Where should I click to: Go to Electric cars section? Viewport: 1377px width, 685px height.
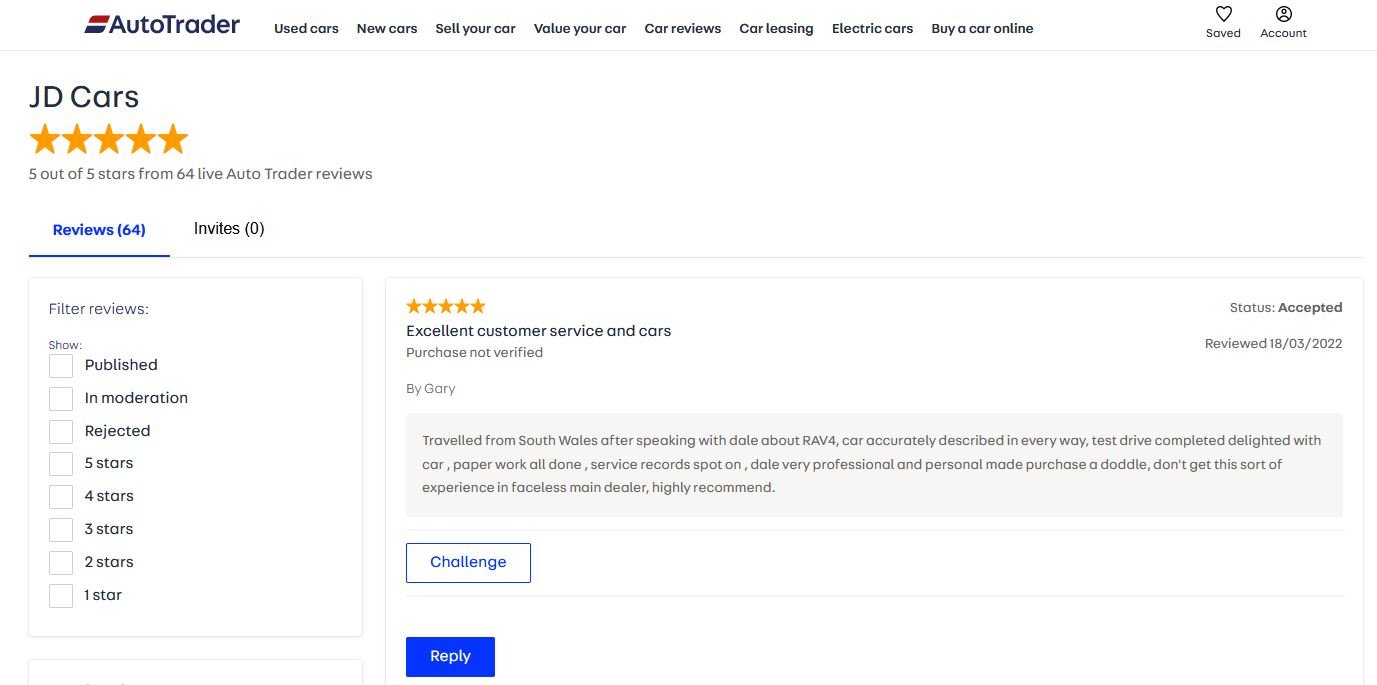[872, 28]
